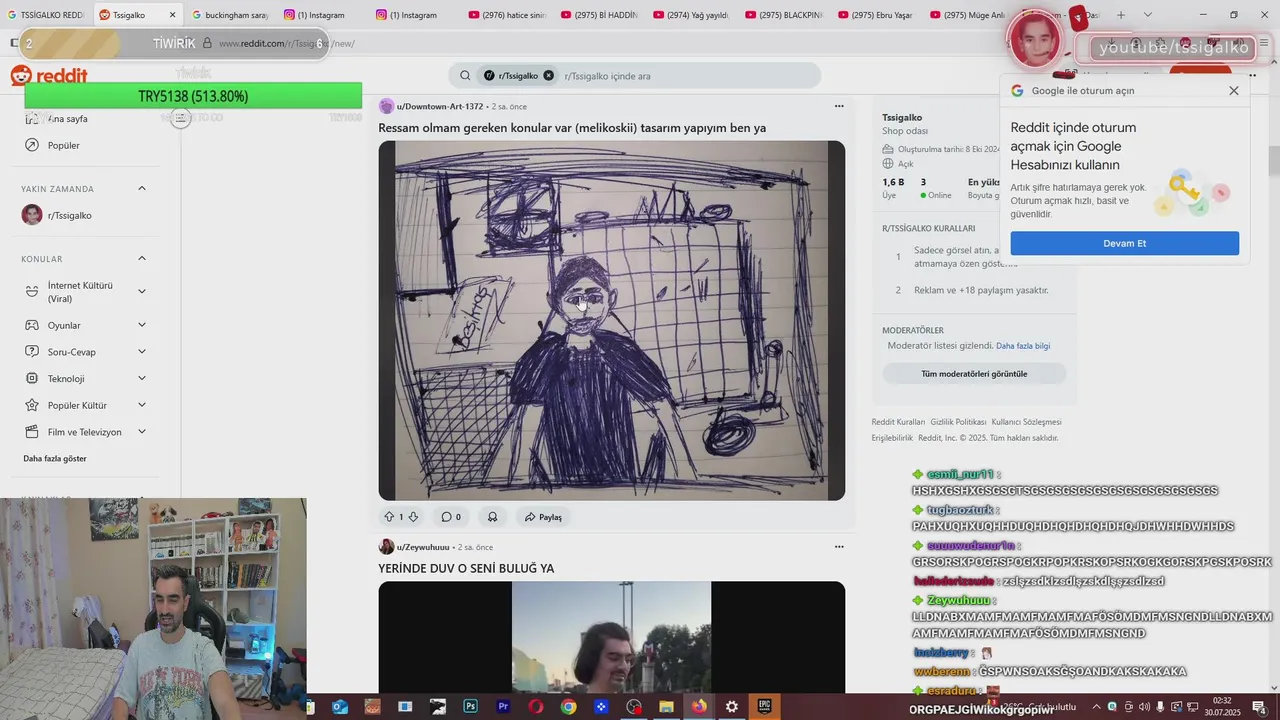The width and height of the screenshot is (1280, 720).
Task: Collapse the Yakın Zamanda section
Action: click(x=142, y=188)
